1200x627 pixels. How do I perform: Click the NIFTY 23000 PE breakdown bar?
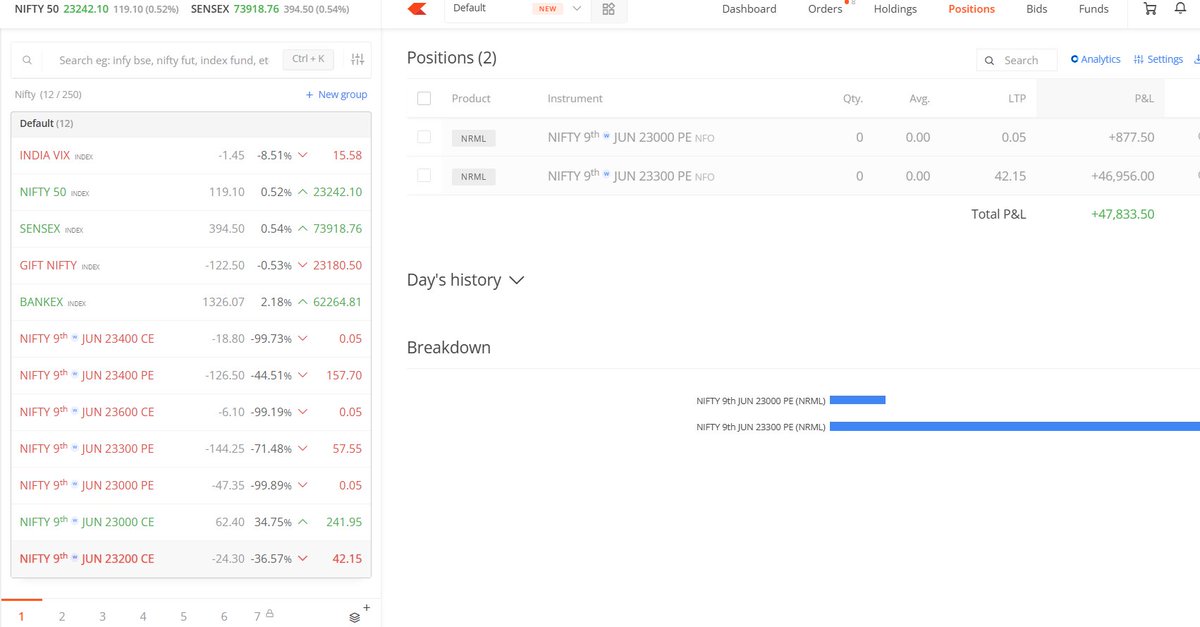pos(858,400)
